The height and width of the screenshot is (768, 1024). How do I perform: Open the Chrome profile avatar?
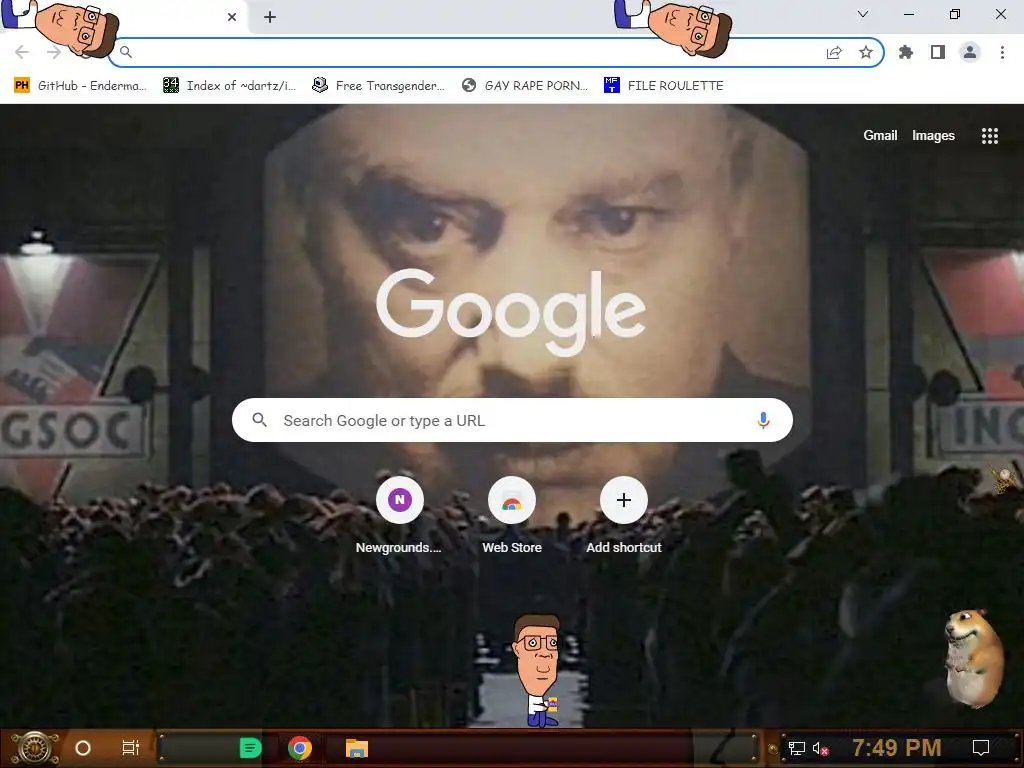coord(970,52)
